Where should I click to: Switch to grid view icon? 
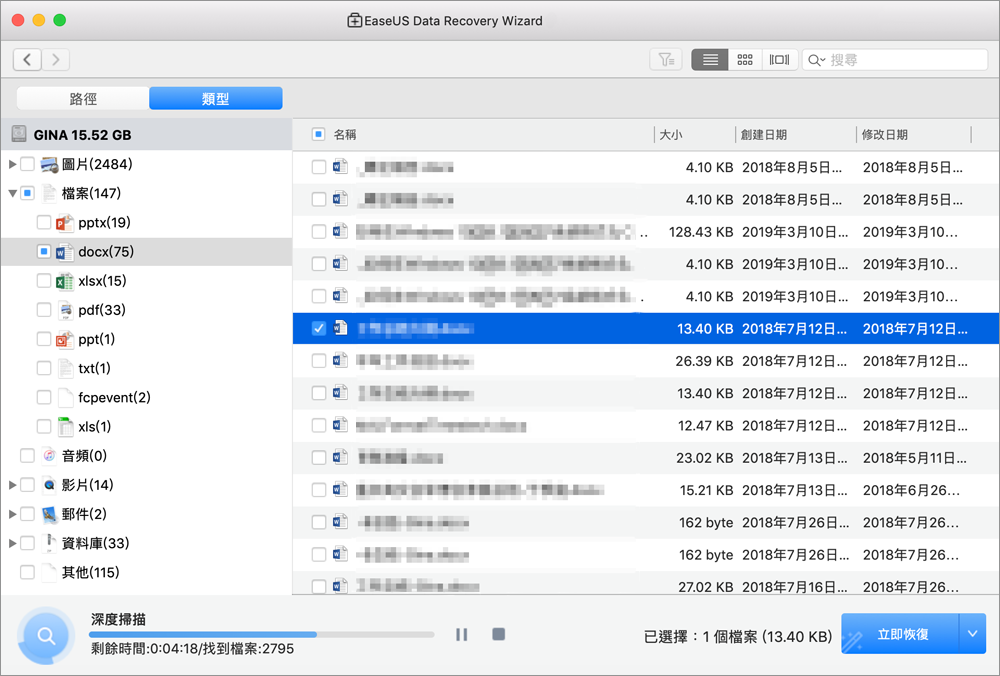[x=744, y=59]
